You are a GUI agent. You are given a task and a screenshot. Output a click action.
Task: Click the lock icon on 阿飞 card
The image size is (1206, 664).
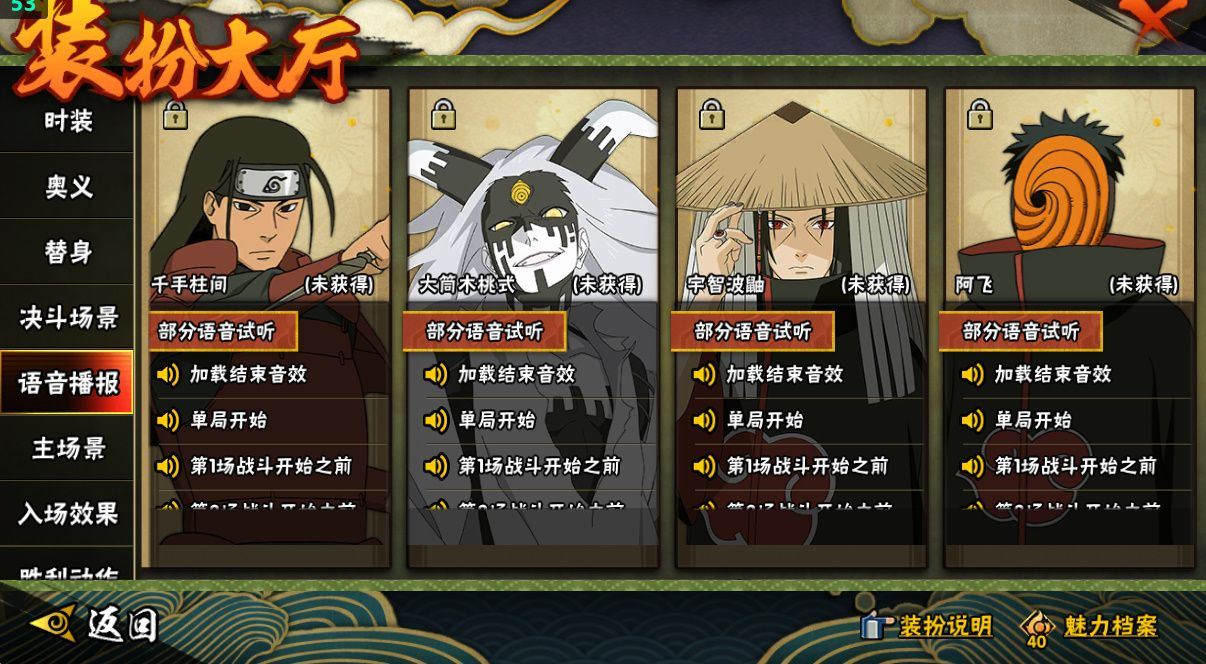pyautogui.click(x=979, y=114)
